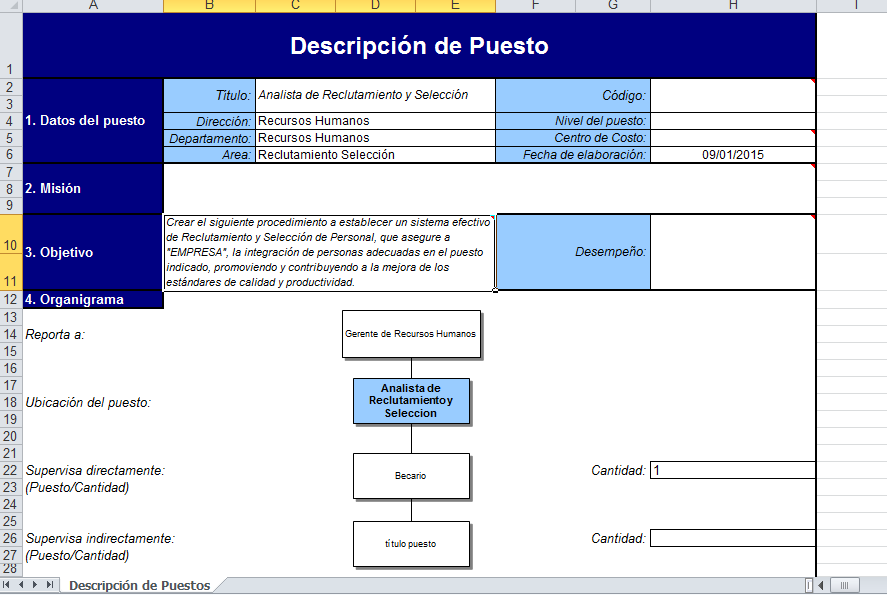Select the título puesto organigram box
Image resolution: width=888 pixels, height=596 pixels.
[411, 544]
